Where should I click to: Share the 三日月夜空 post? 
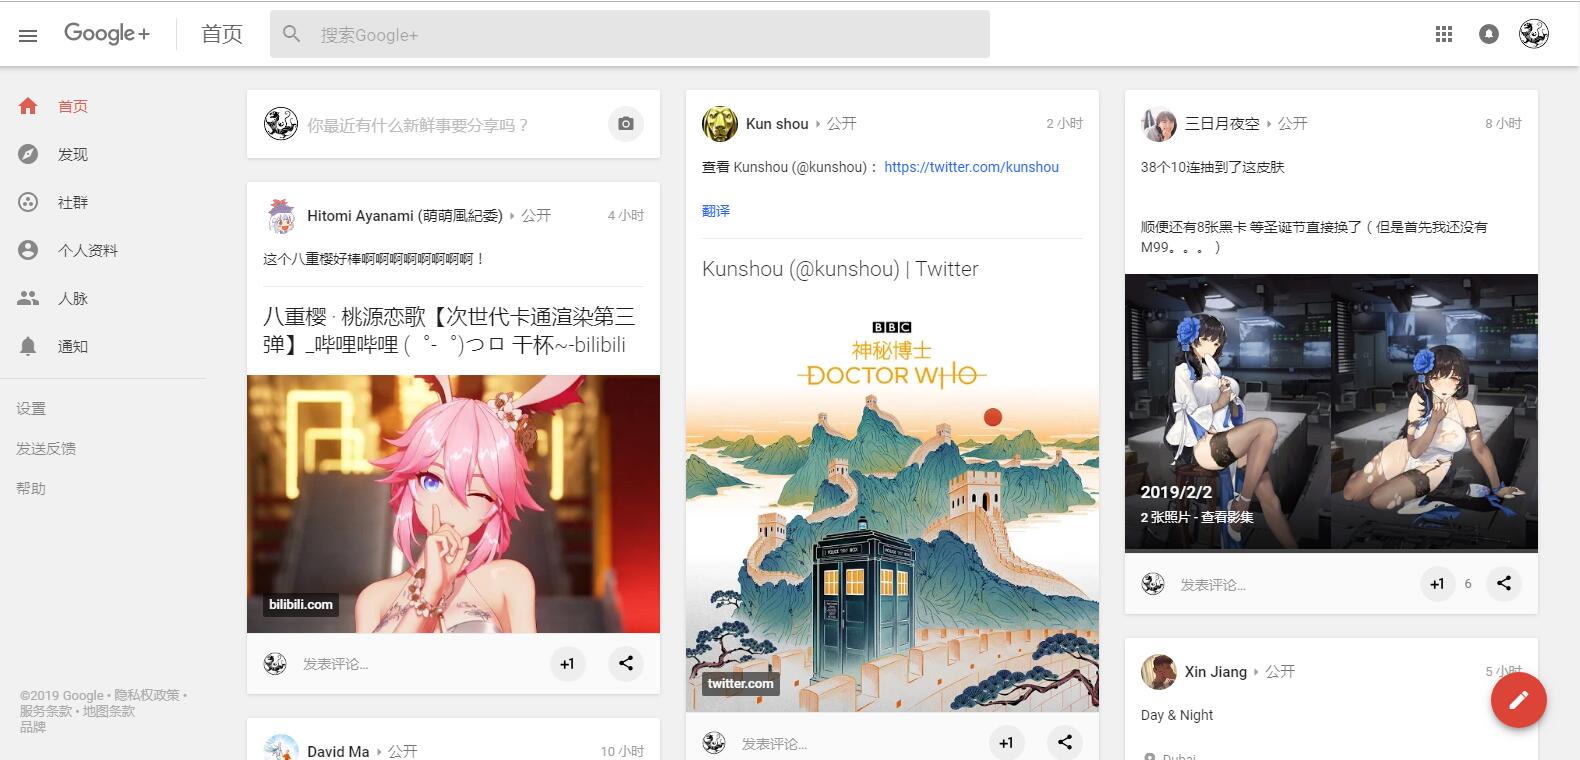[1504, 583]
